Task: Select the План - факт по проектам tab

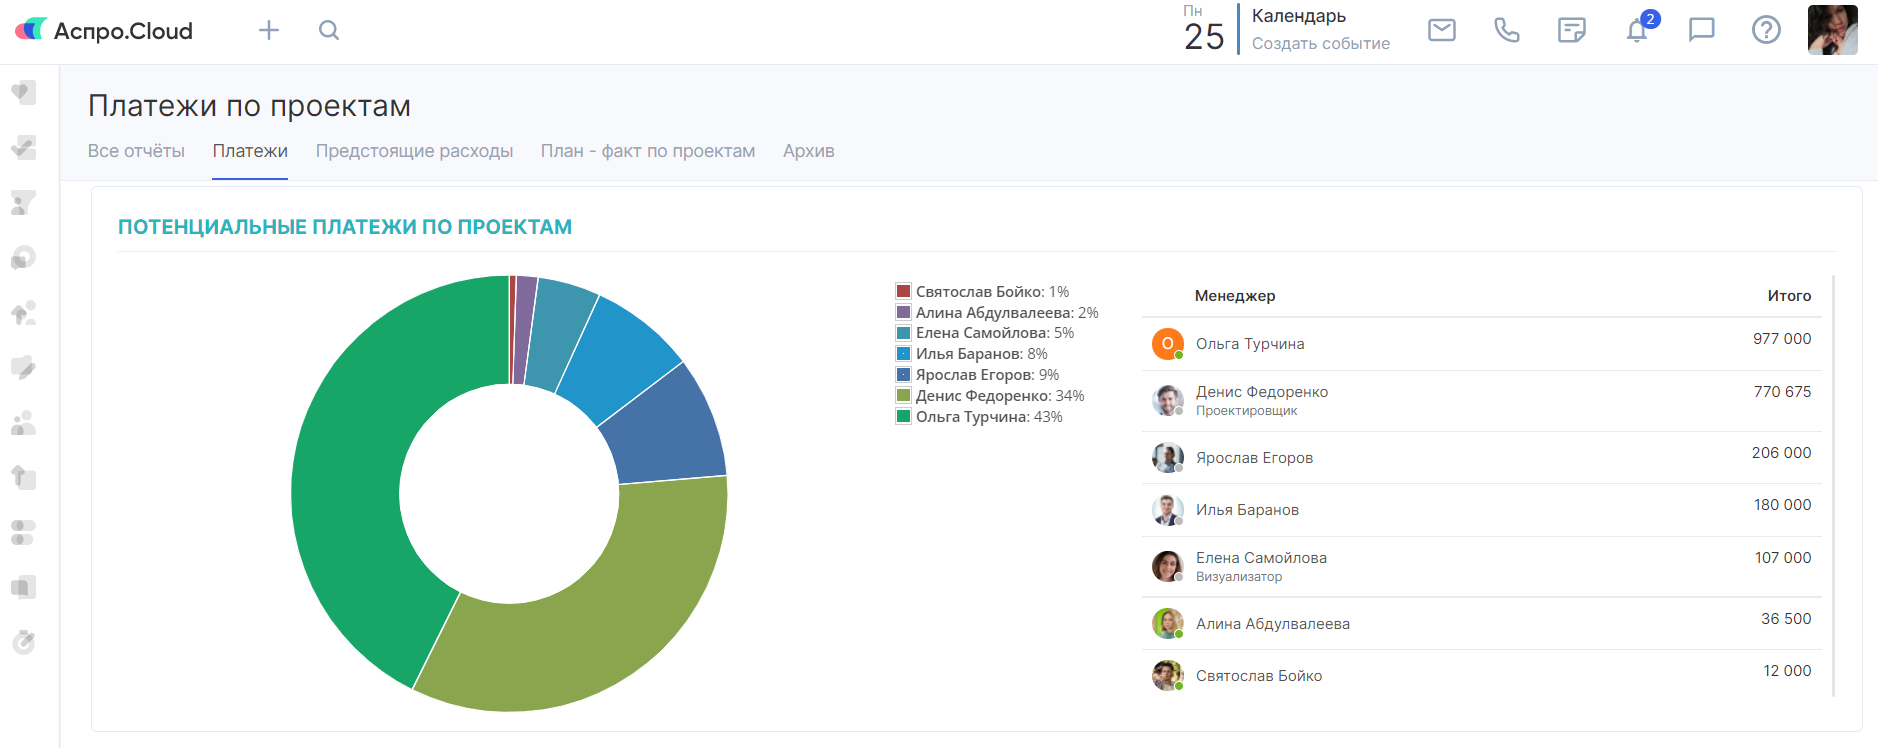Action: [x=648, y=151]
